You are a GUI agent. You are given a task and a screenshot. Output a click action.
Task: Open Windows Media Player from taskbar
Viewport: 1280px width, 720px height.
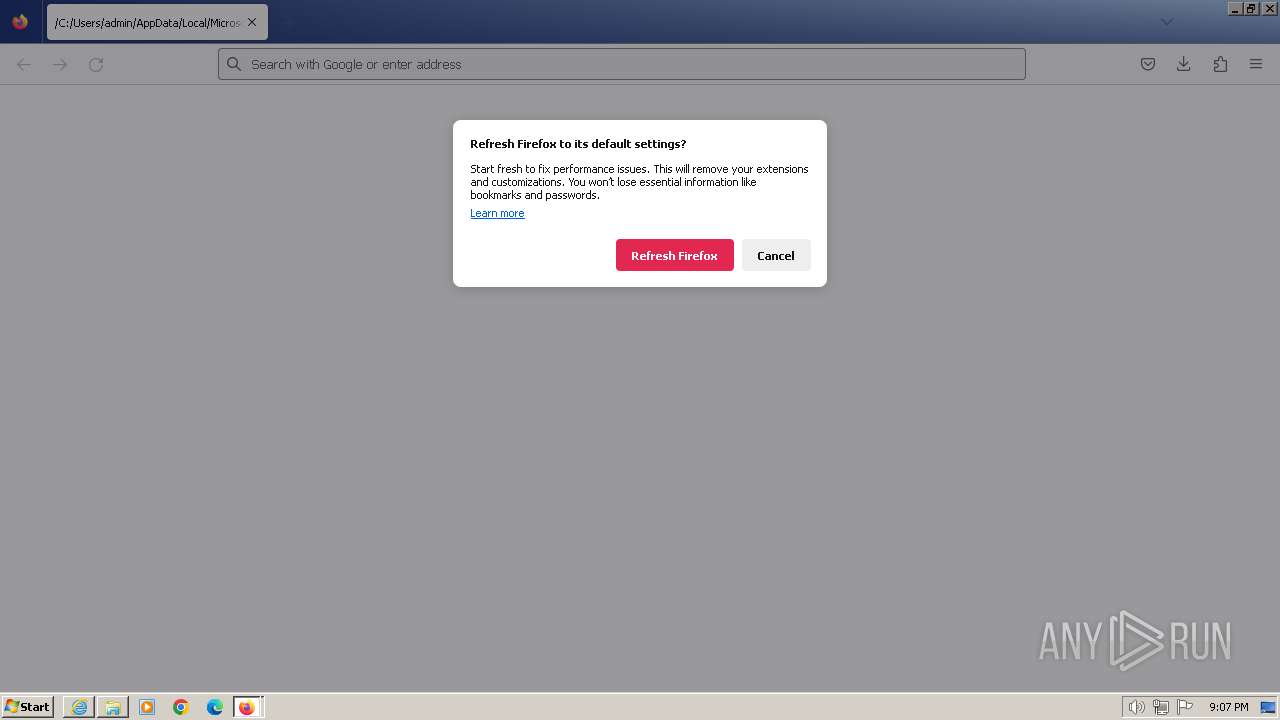pyautogui.click(x=147, y=707)
